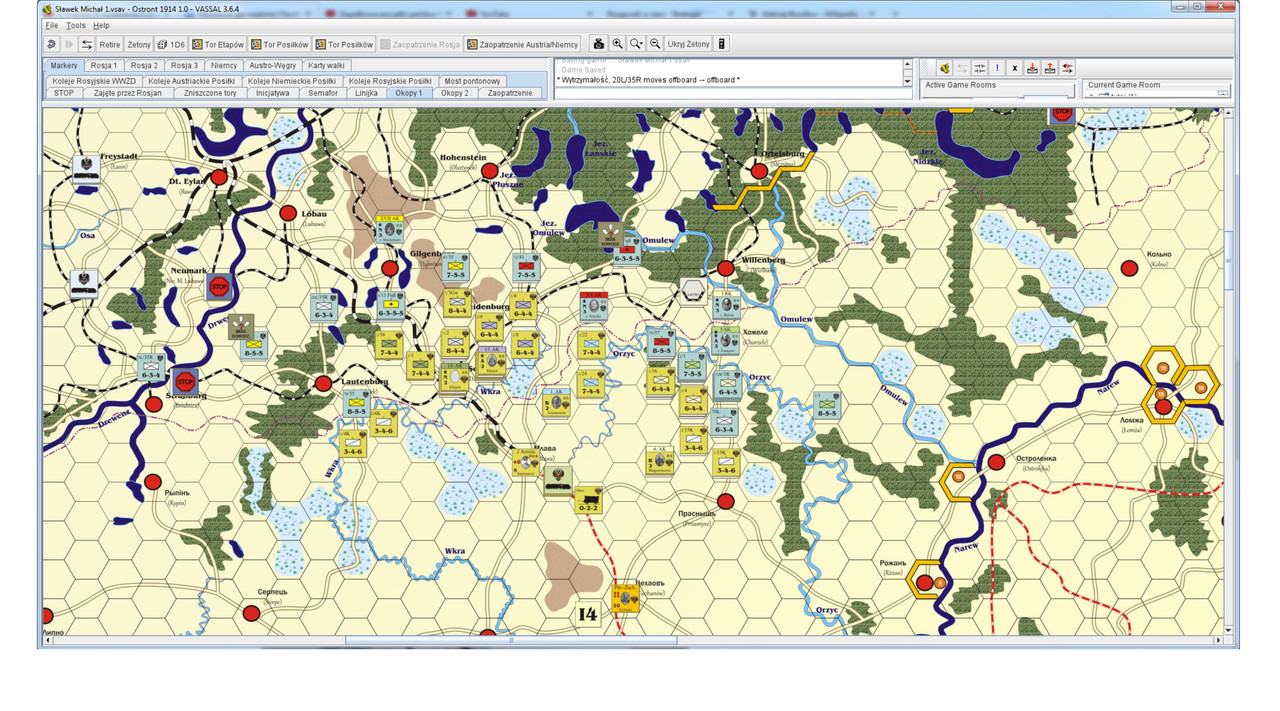Open the Linijka tab
1280x711 pixels.
tap(366, 93)
